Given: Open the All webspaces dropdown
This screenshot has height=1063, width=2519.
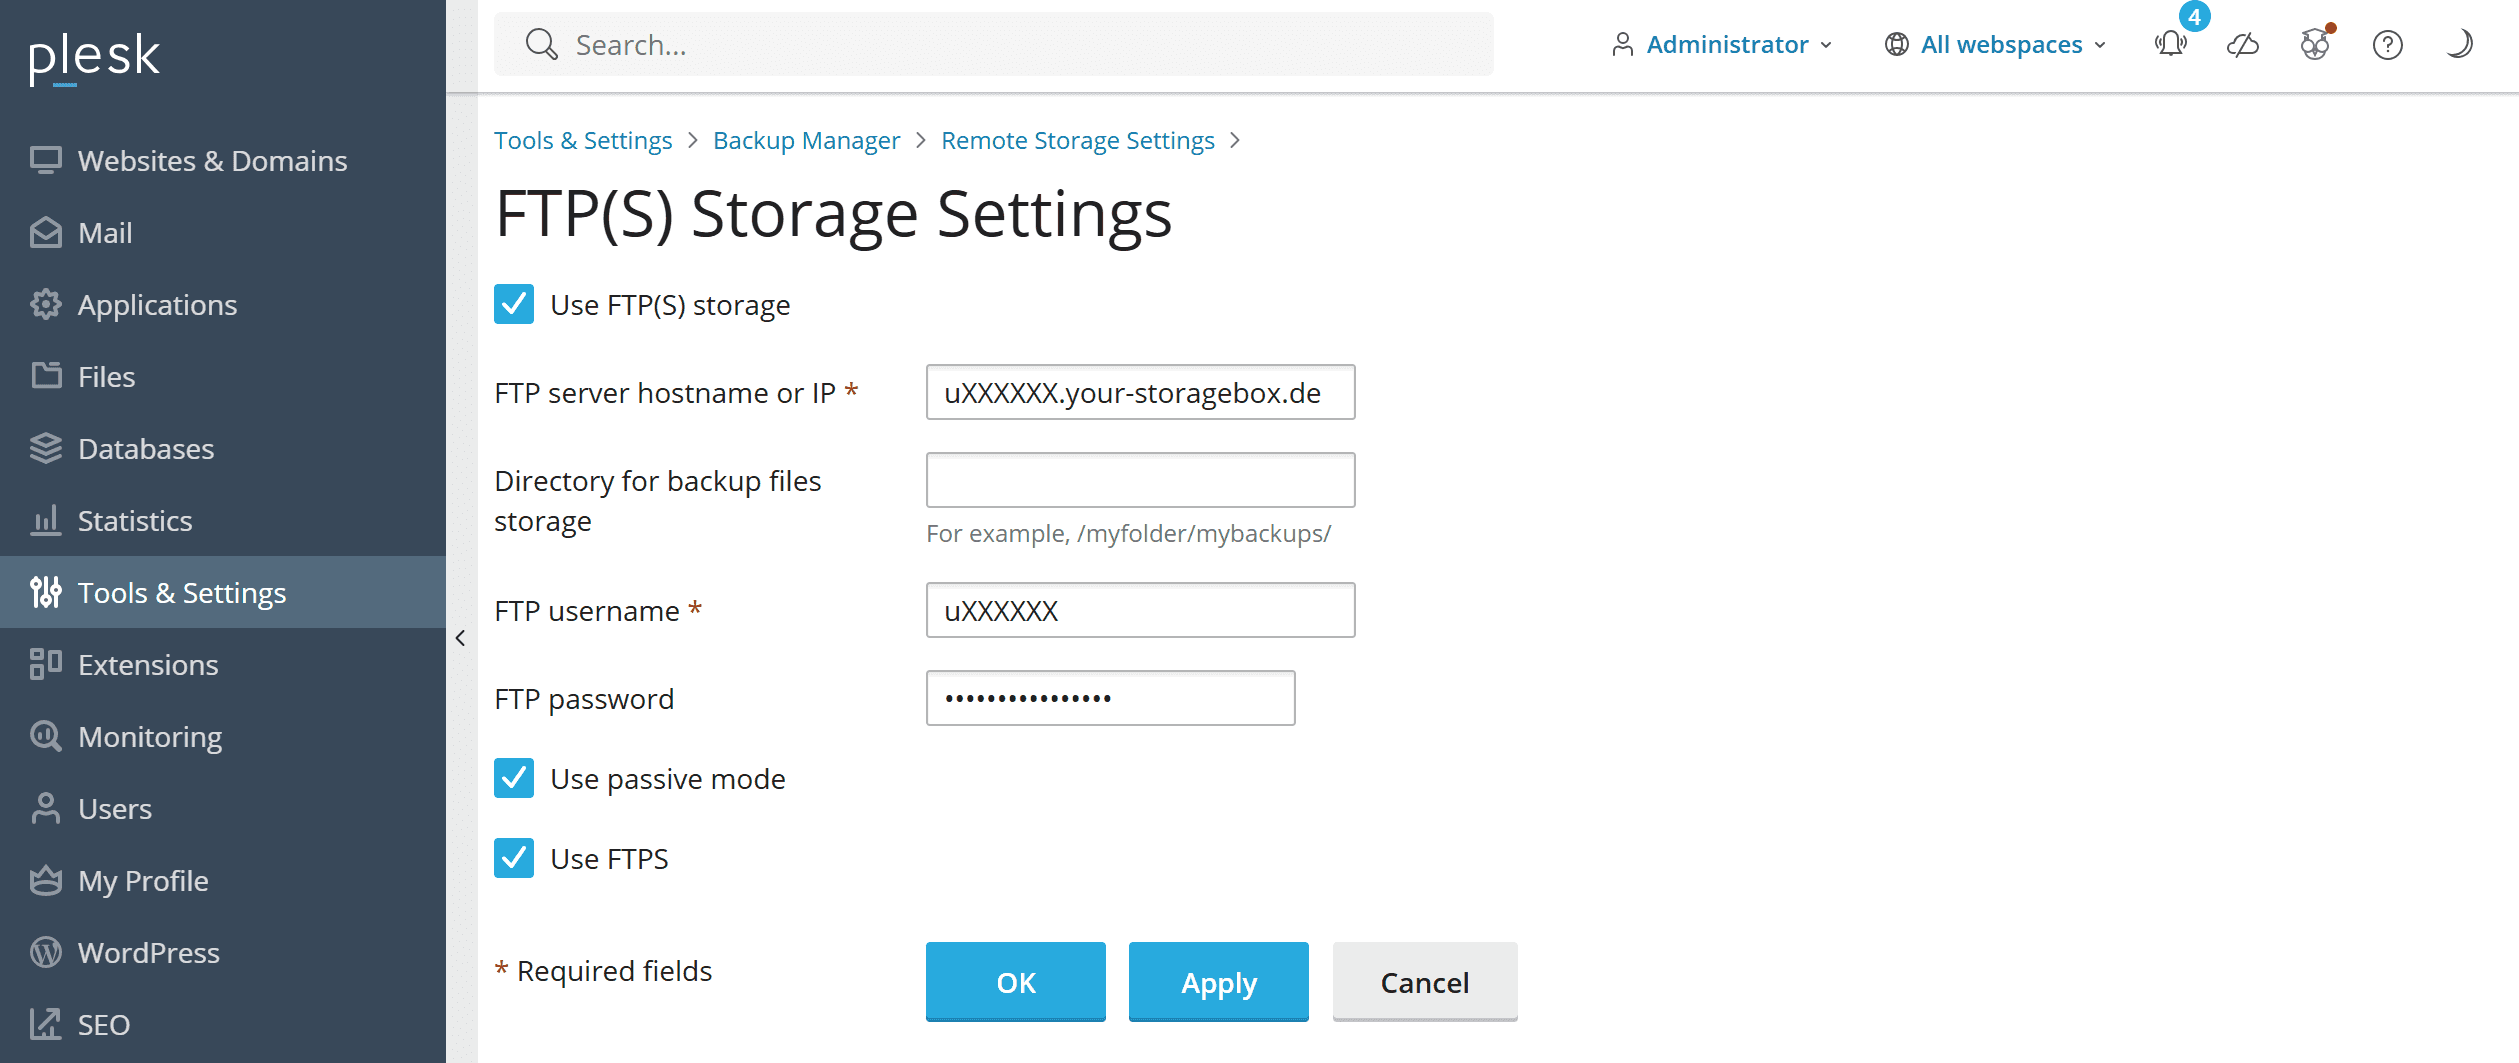Looking at the screenshot, I should tap(1996, 45).
